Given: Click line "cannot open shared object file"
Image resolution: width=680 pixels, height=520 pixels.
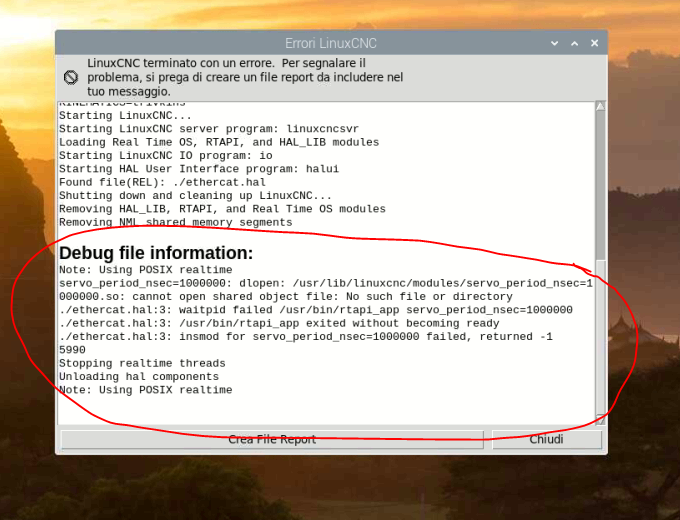Looking at the screenshot, I should coord(286,297).
